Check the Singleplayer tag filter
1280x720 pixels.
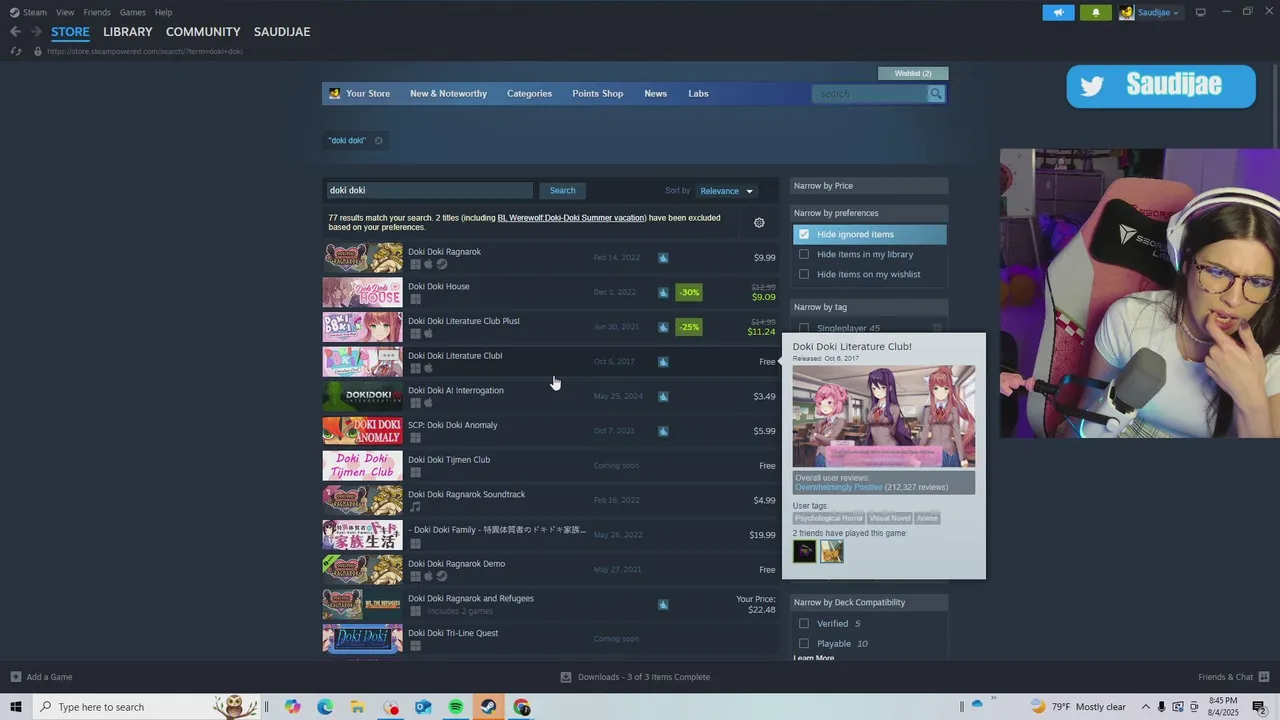click(x=803, y=328)
